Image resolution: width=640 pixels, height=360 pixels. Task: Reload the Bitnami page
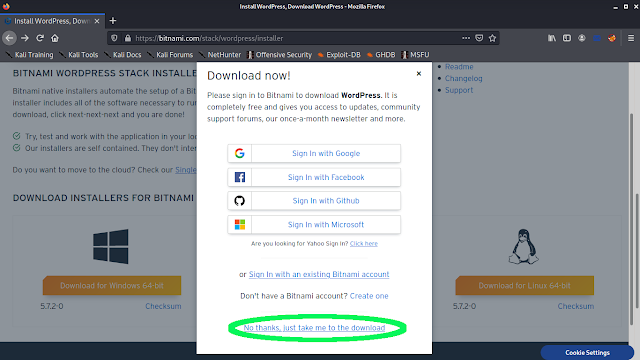40,38
